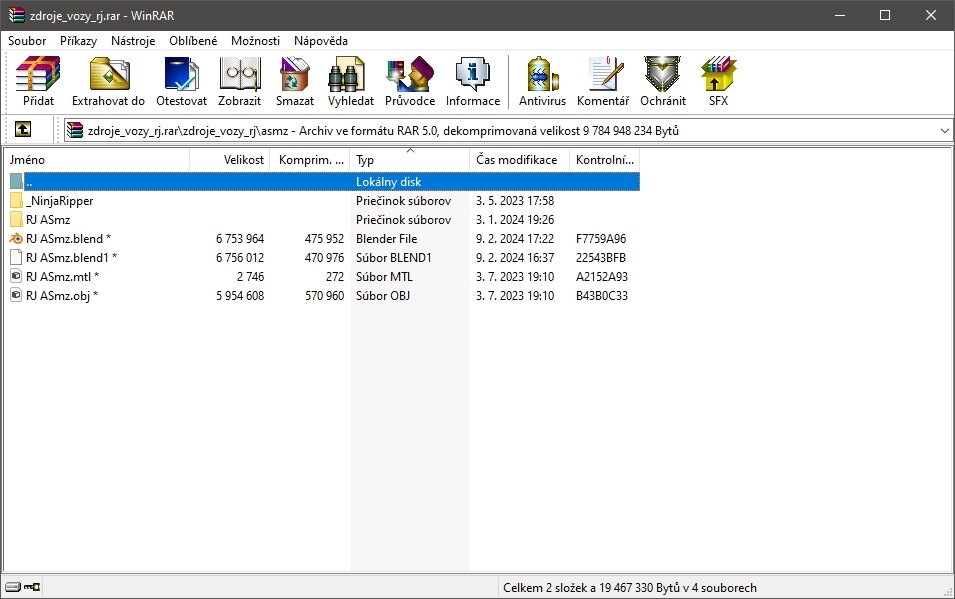
Task: Sort by the Čas modifikace column header
Action: (519, 160)
